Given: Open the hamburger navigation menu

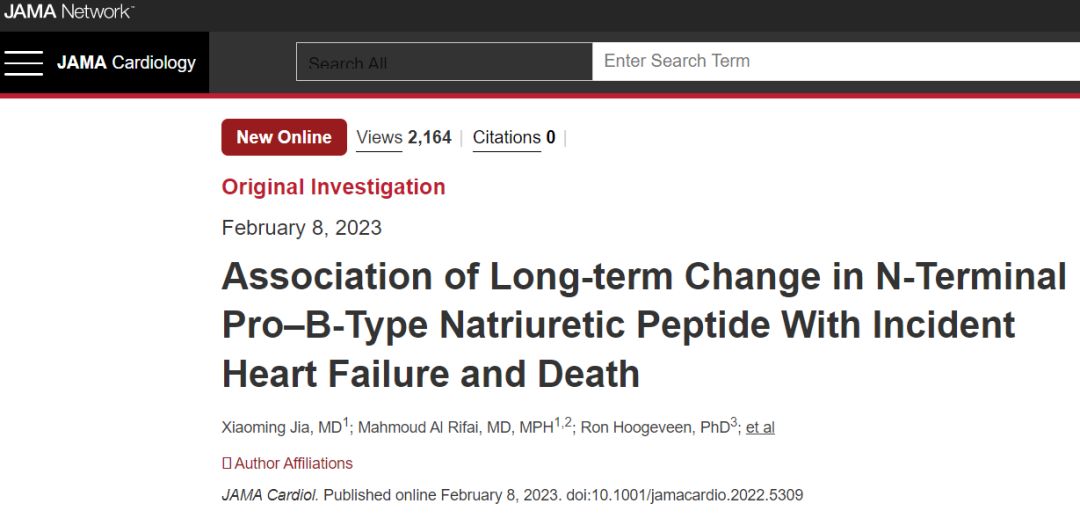Looking at the screenshot, I should click(23, 63).
